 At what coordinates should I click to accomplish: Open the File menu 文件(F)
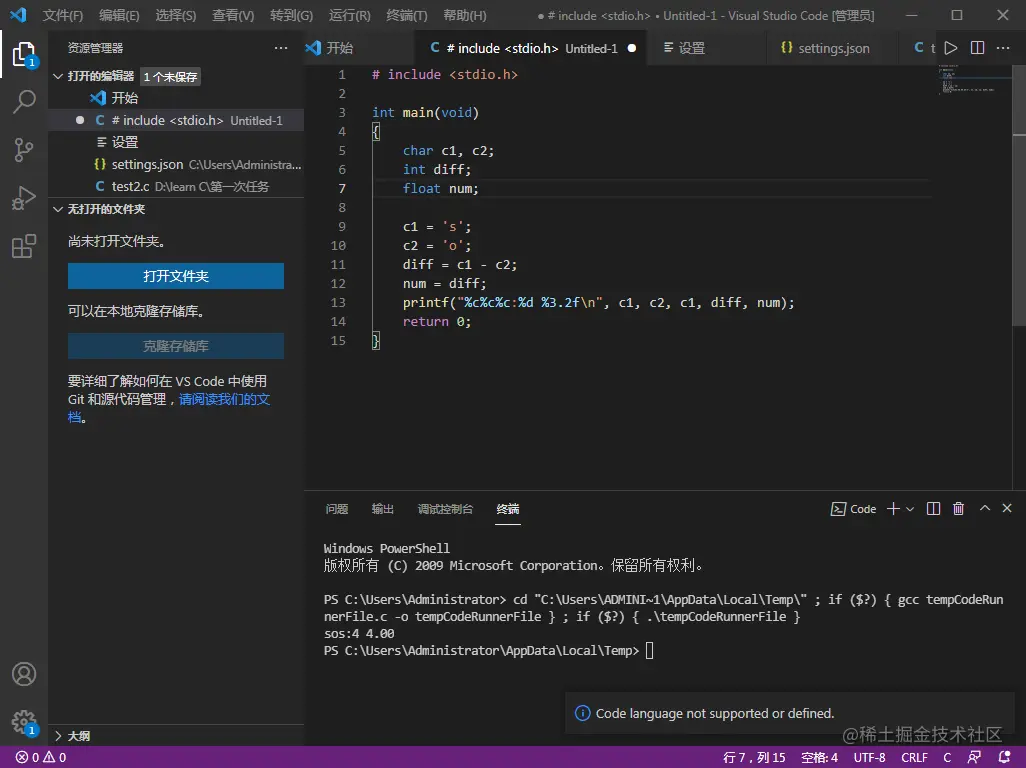coord(63,15)
